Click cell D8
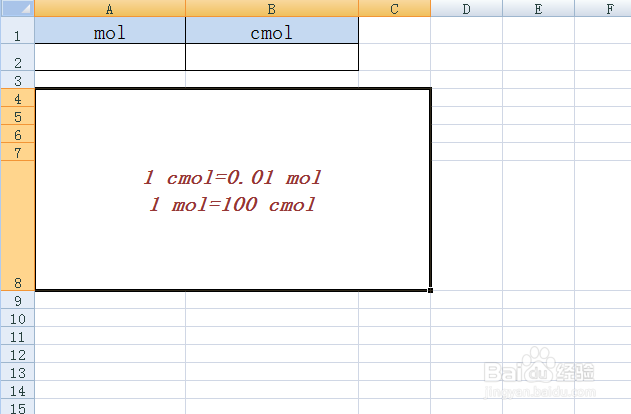 click(466, 226)
